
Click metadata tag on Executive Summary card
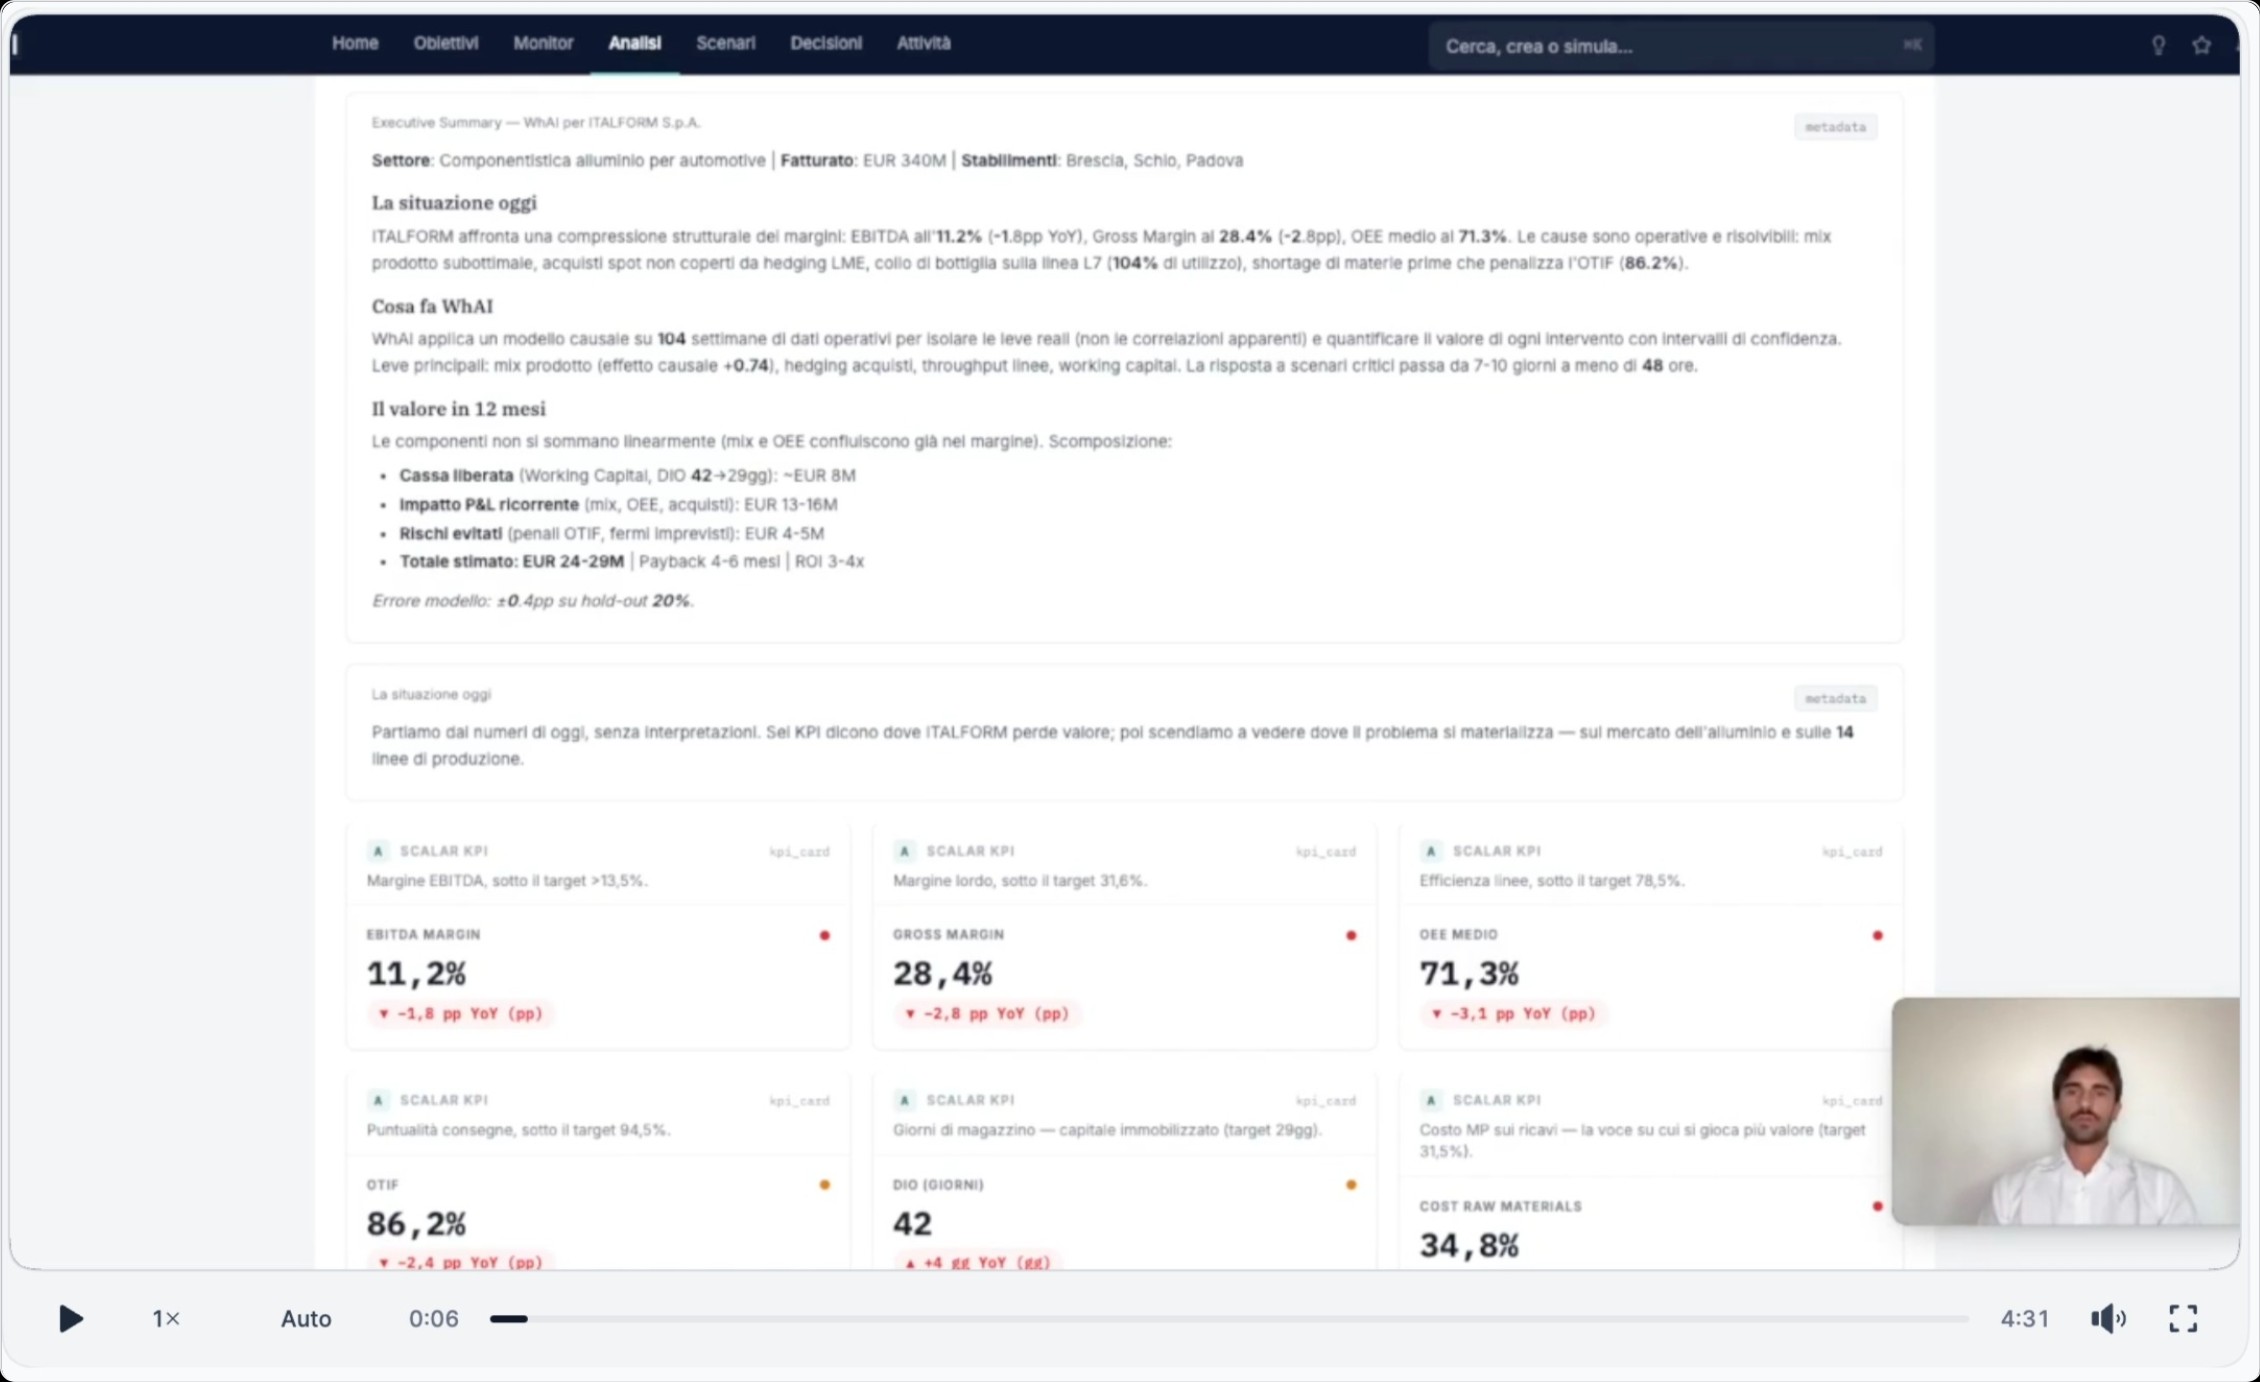[1835, 127]
